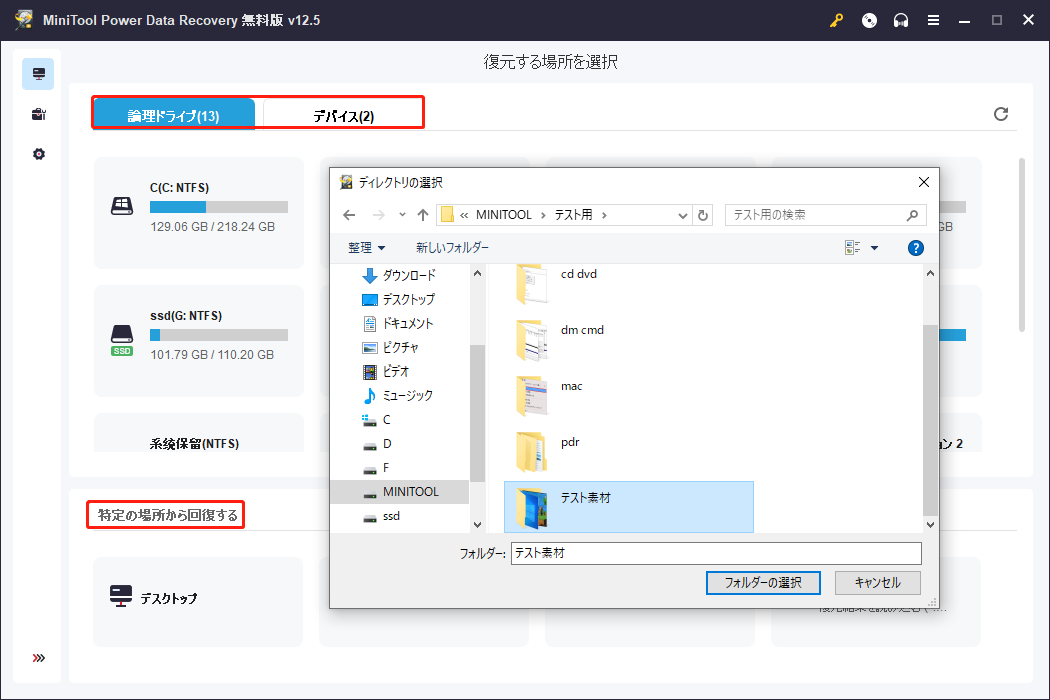Click navigation pane scroll down arrow
The height and width of the screenshot is (700, 1050).
(x=477, y=524)
